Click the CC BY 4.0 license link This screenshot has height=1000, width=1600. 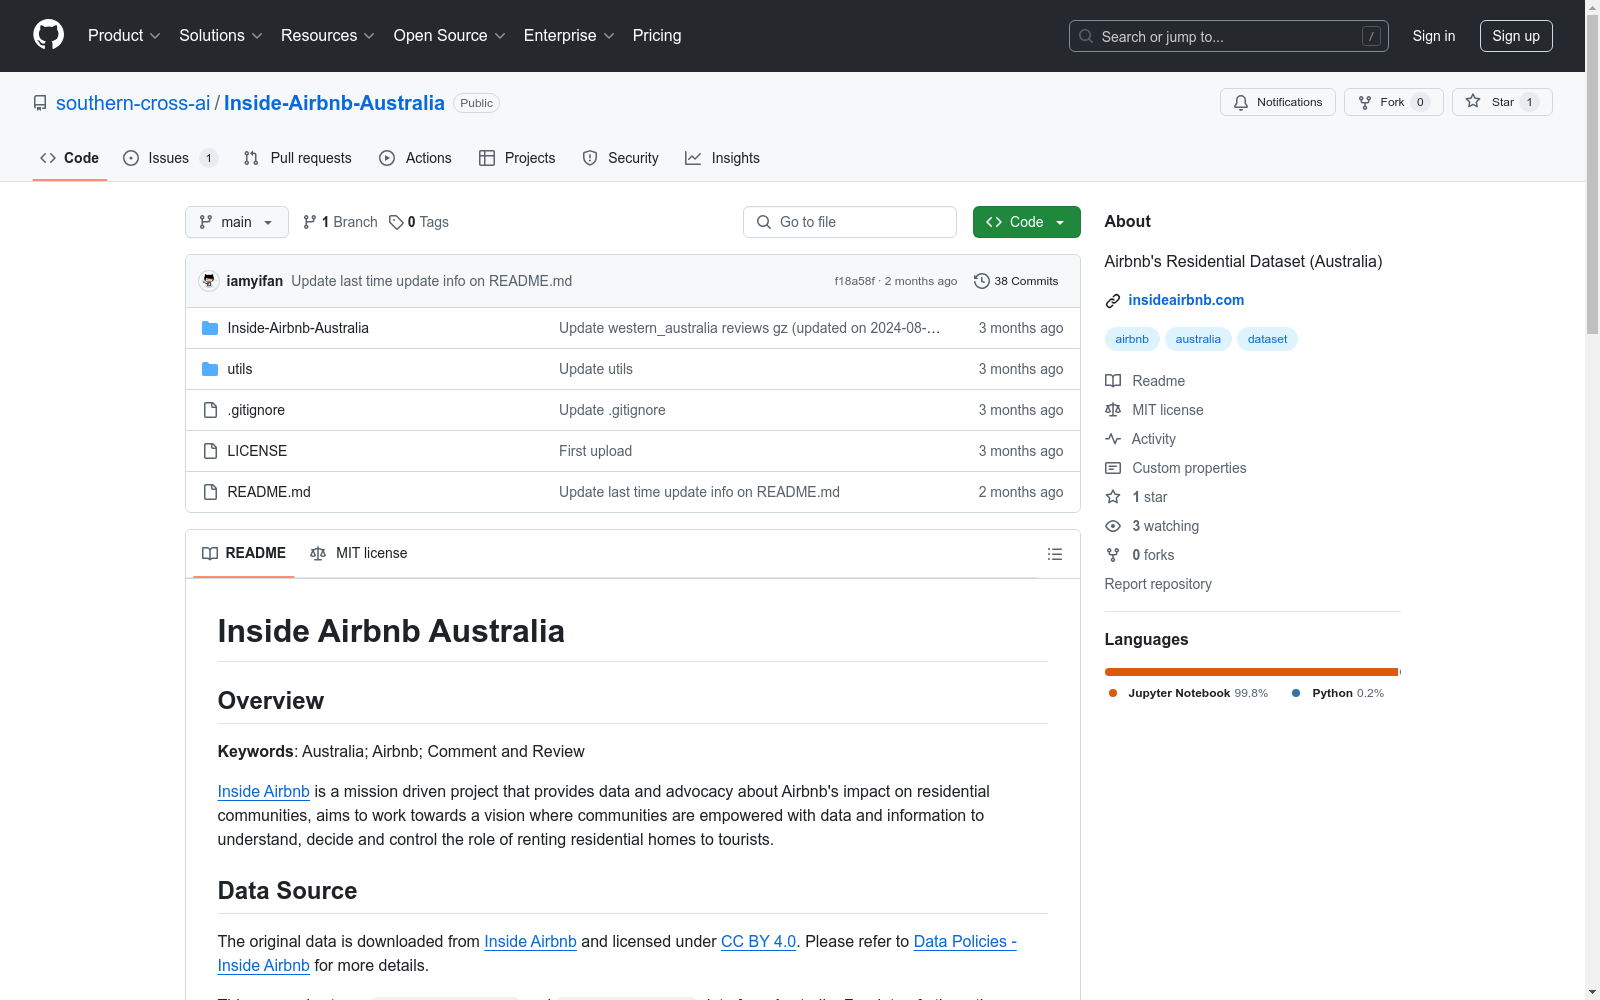coord(758,941)
